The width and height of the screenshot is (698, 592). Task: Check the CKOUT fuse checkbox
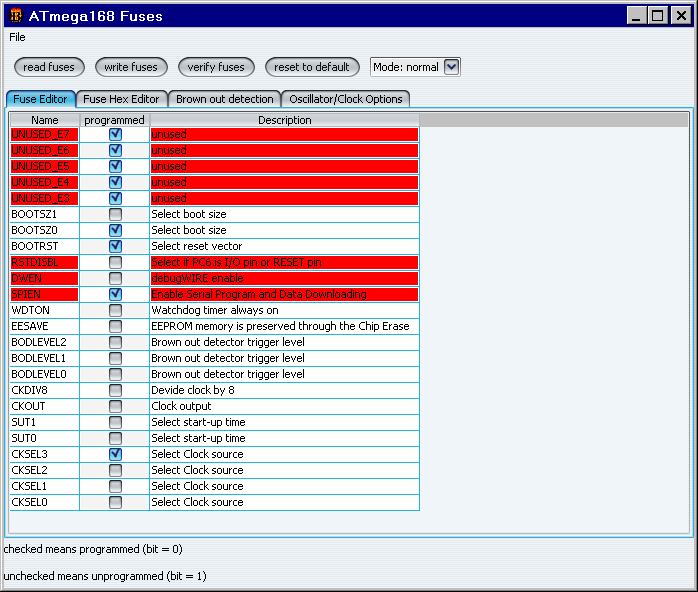[x=115, y=407]
